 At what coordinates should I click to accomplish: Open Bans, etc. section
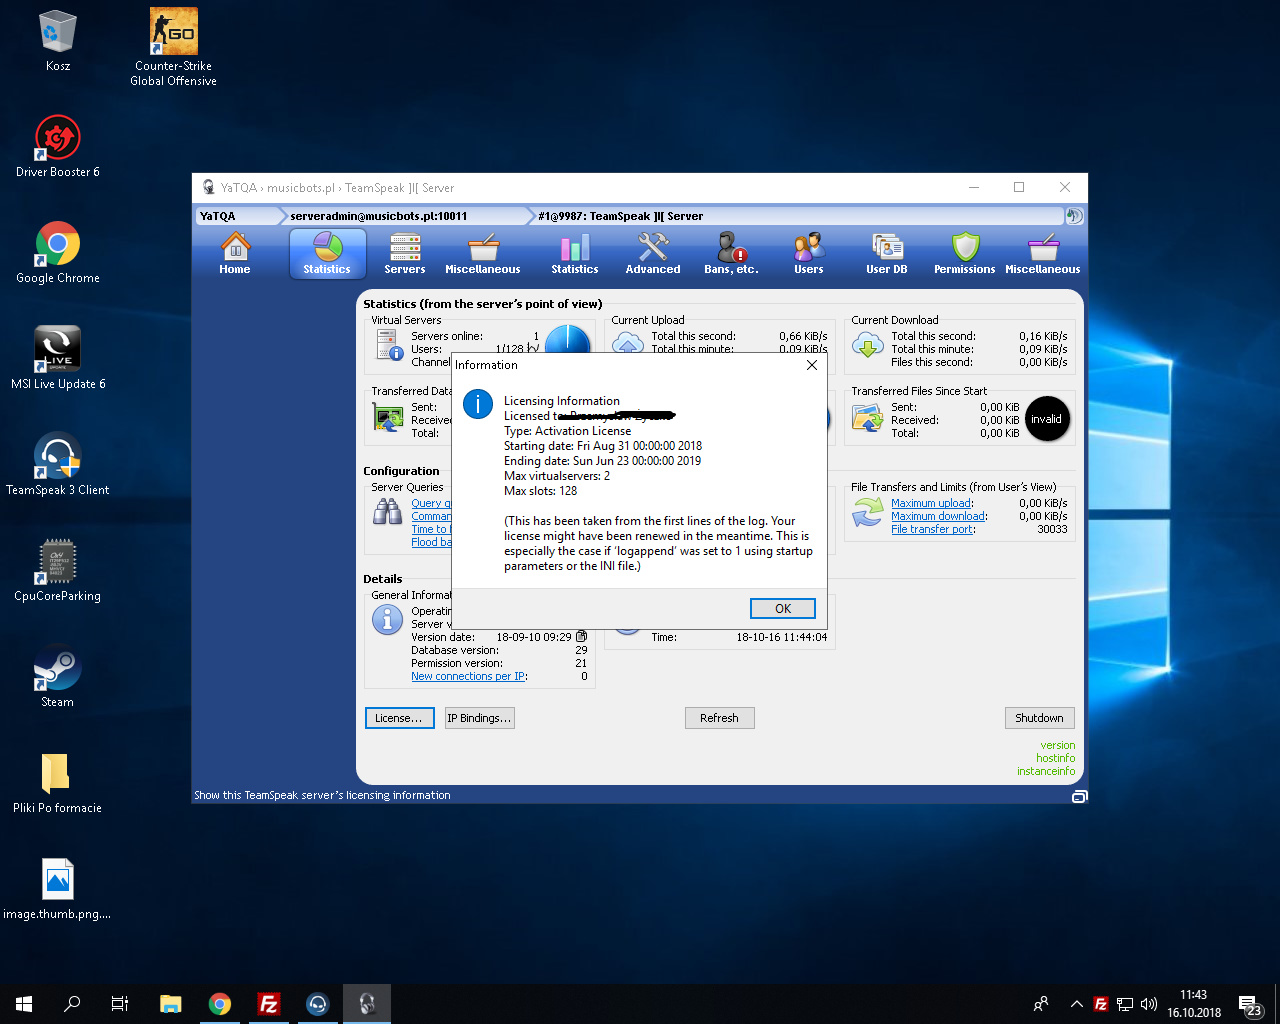tap(731, 254)
